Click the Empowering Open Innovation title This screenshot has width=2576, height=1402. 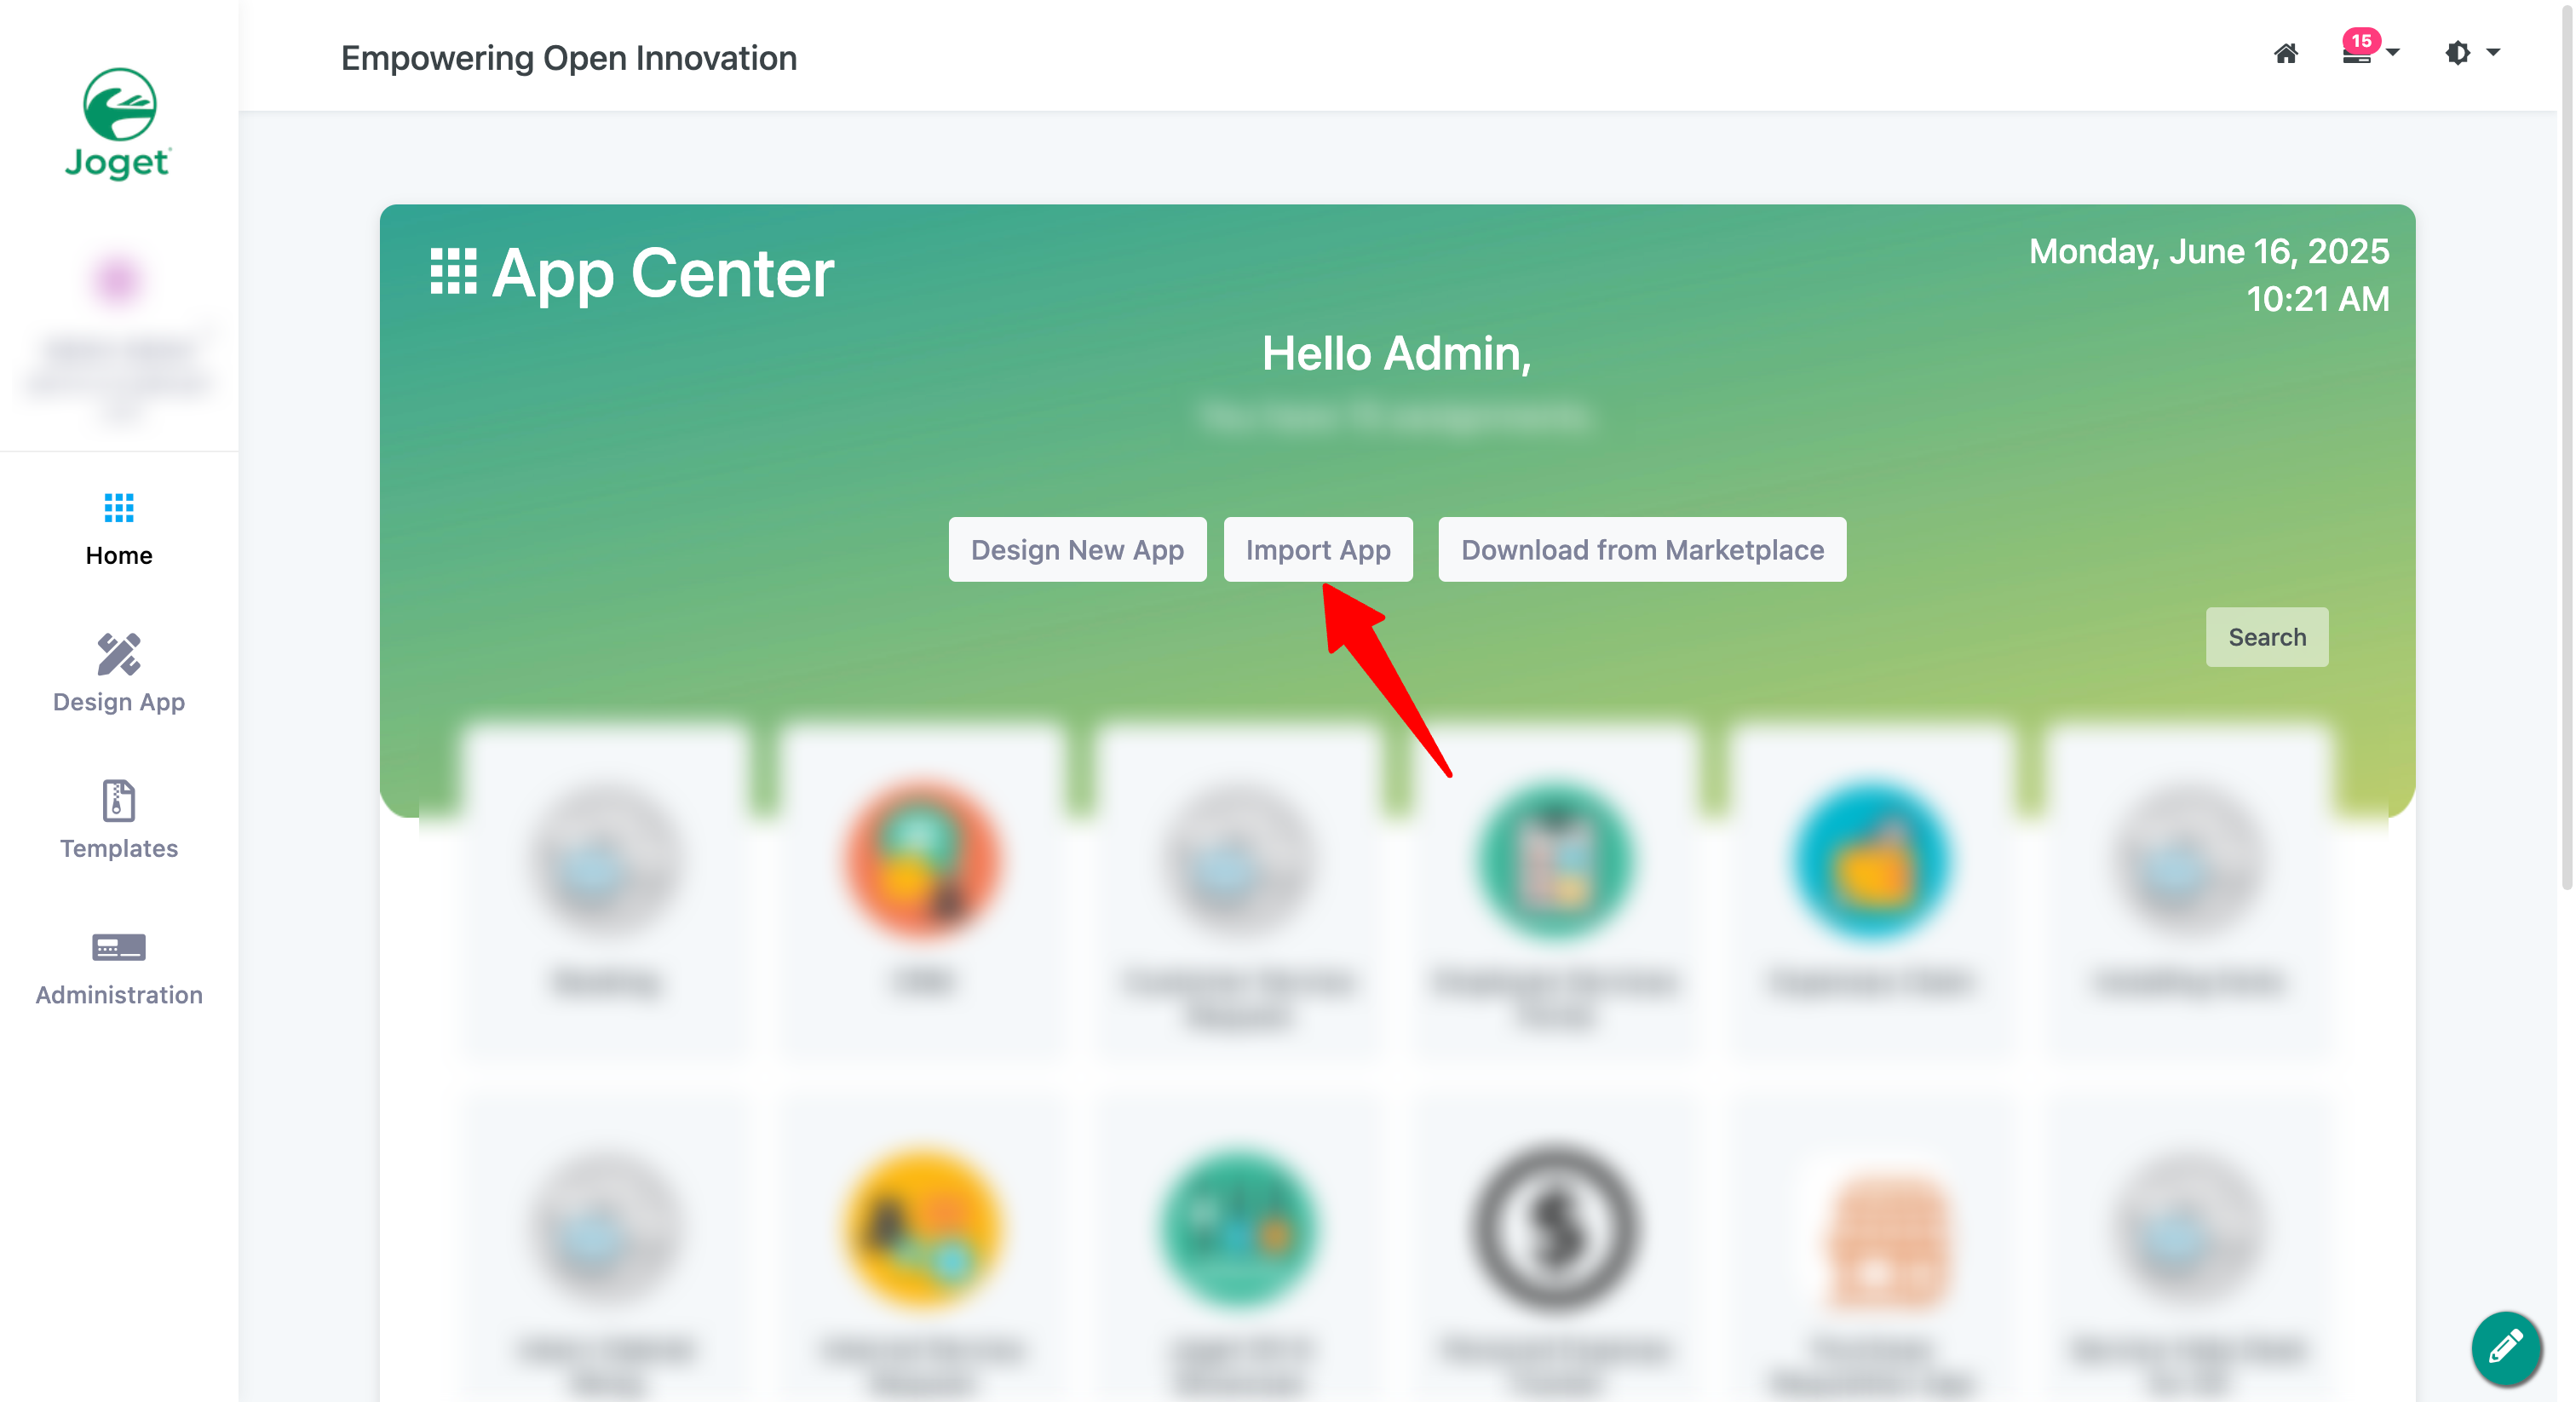[x=569, y=58]
